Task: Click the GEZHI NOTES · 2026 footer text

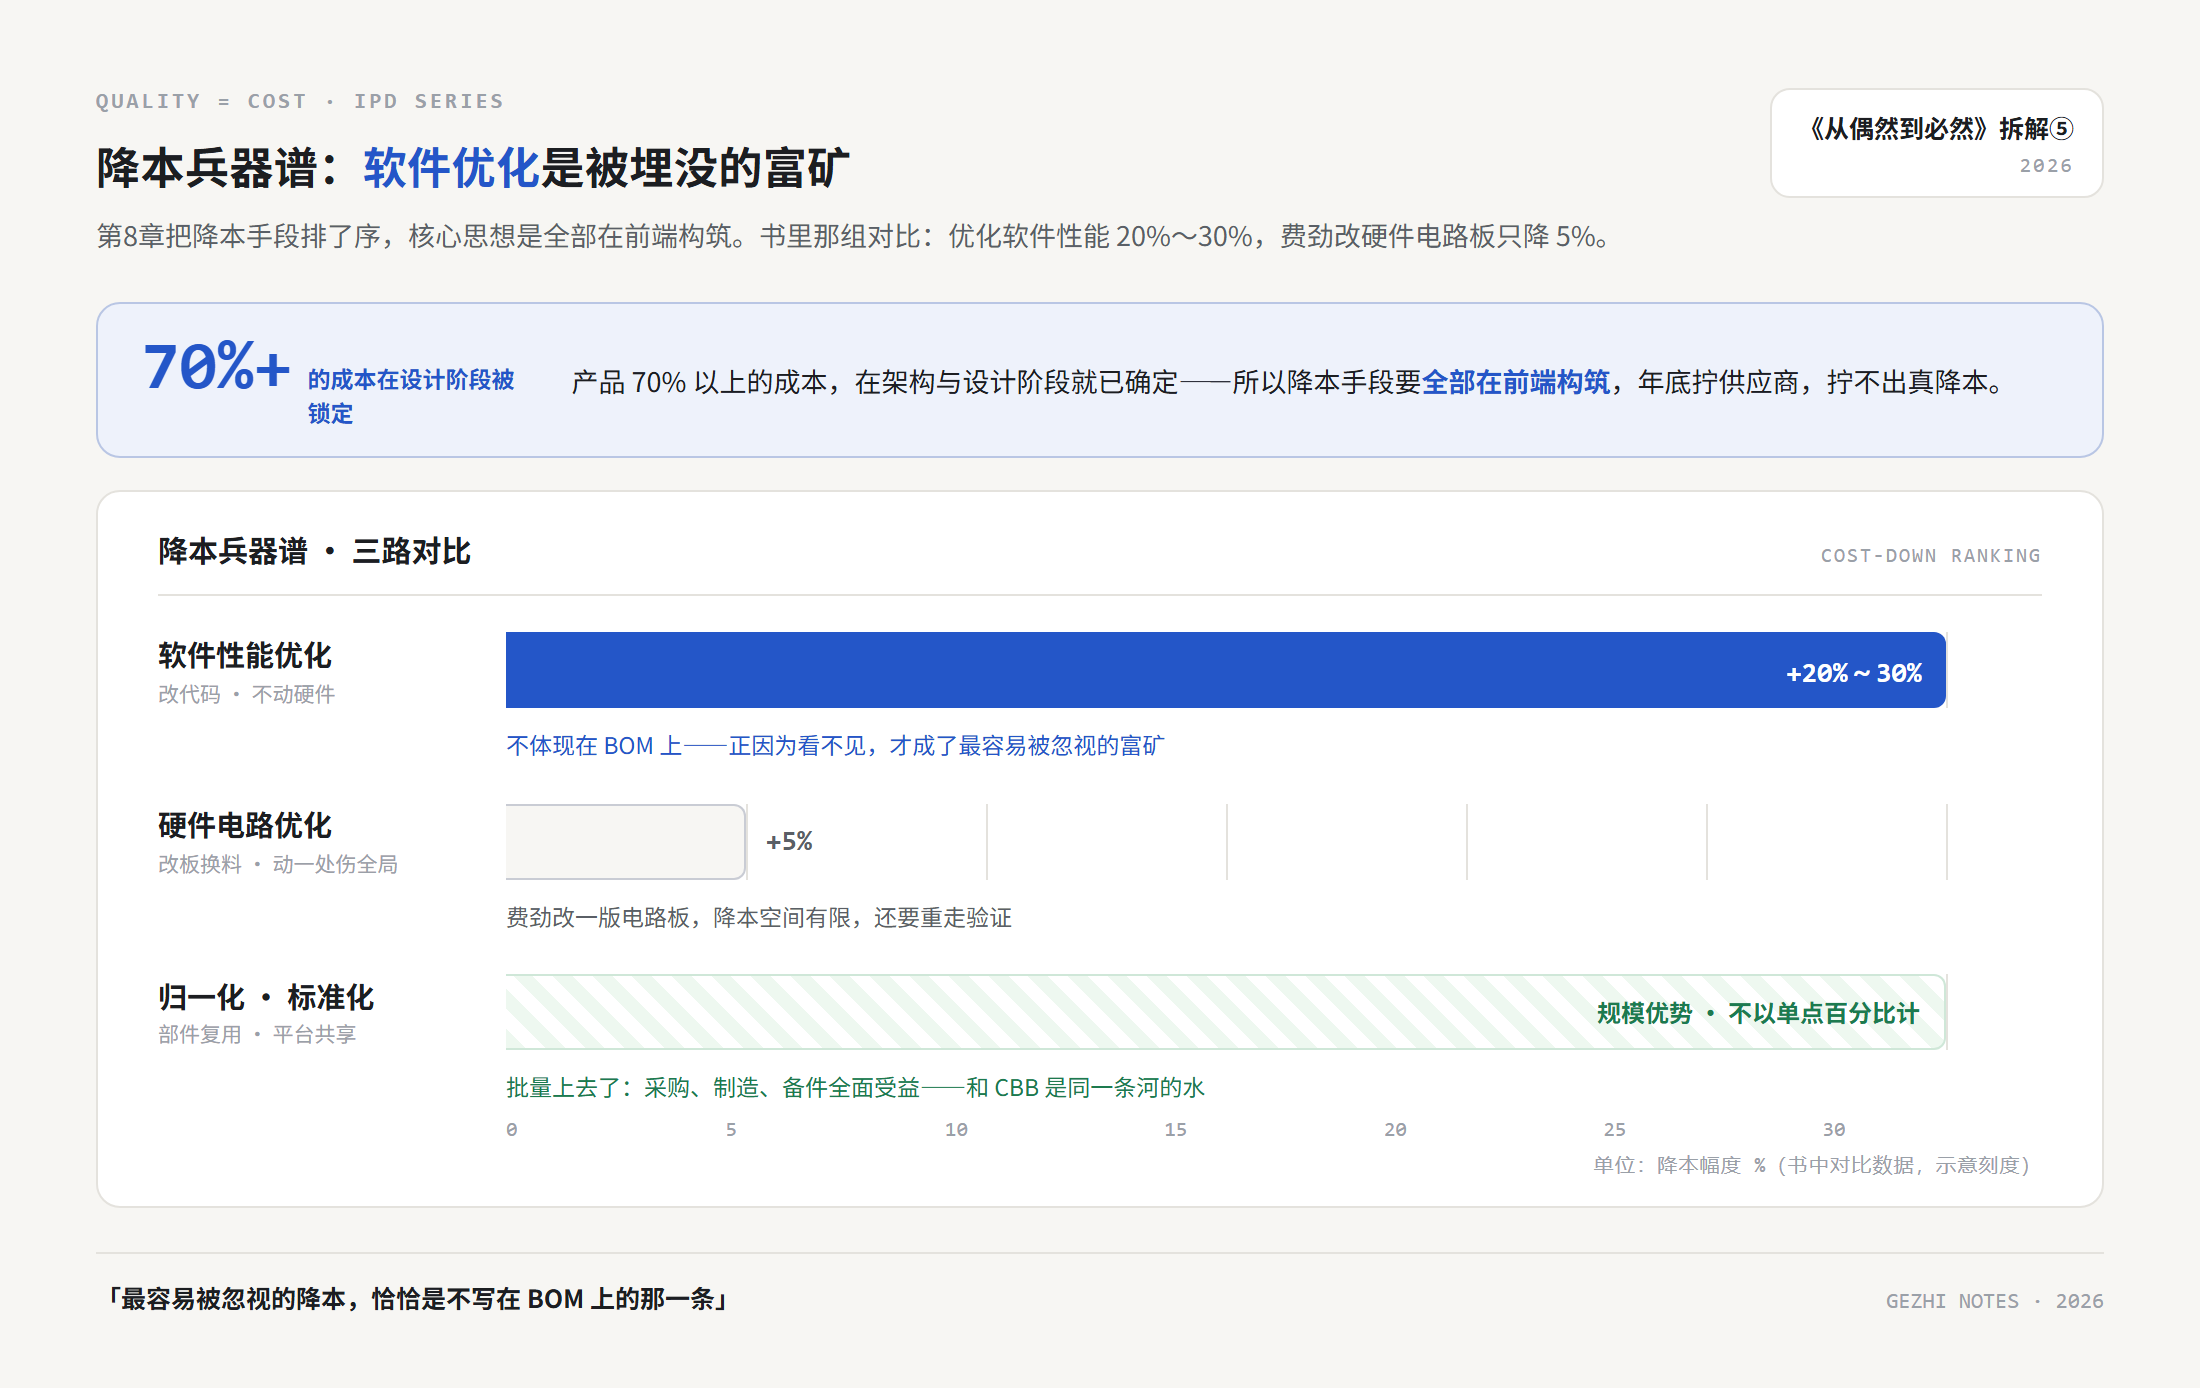Action: [x=1994, y=1301]
